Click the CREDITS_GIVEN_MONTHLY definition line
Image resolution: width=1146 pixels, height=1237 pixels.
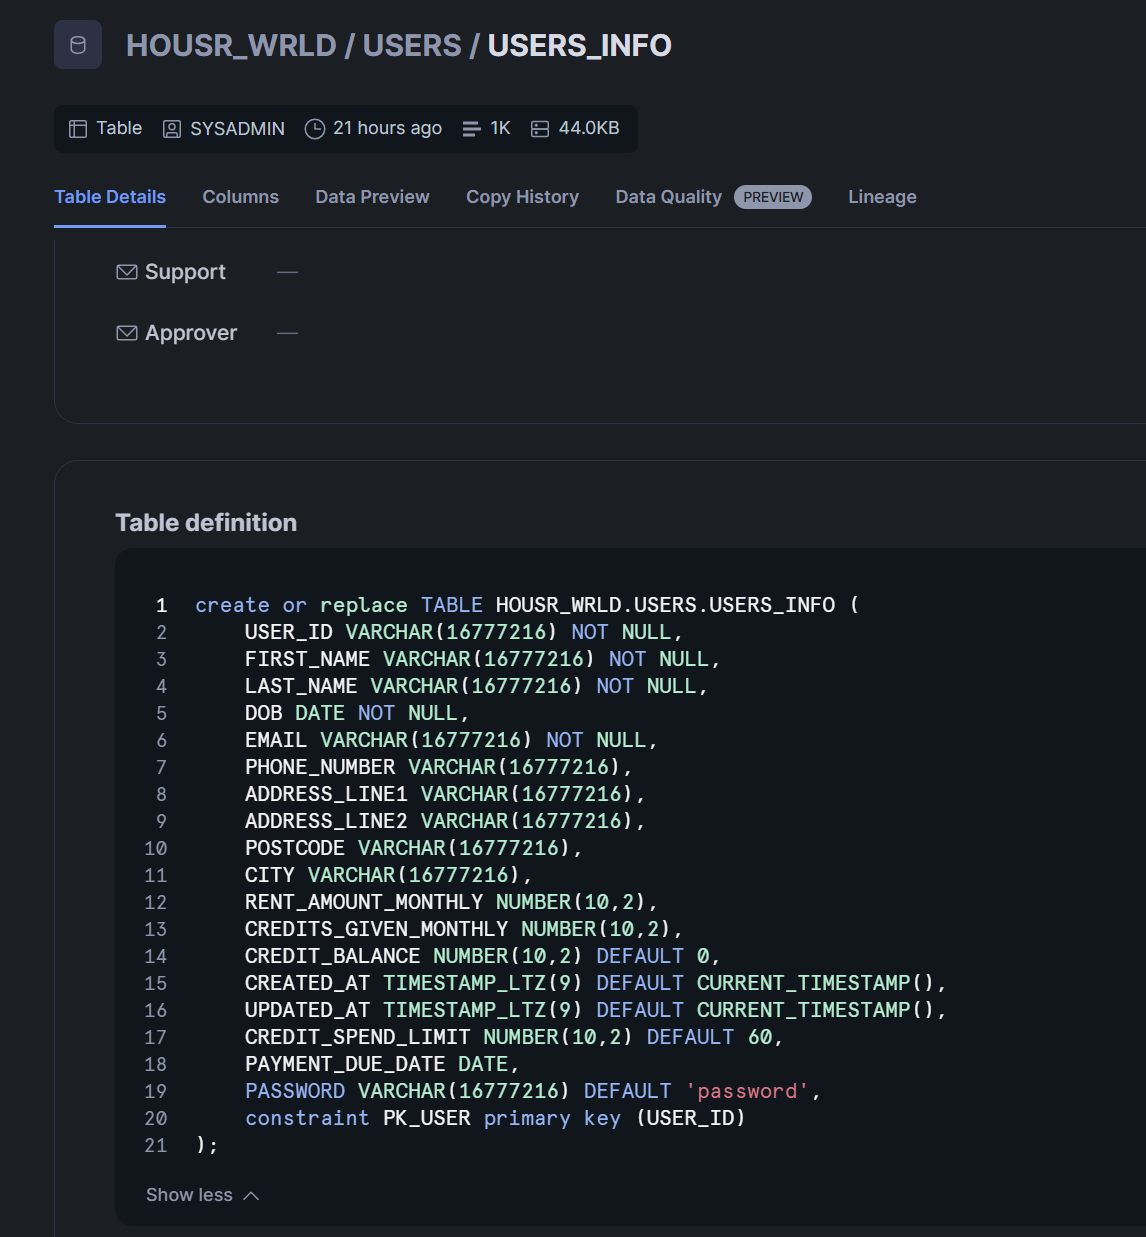464,929
